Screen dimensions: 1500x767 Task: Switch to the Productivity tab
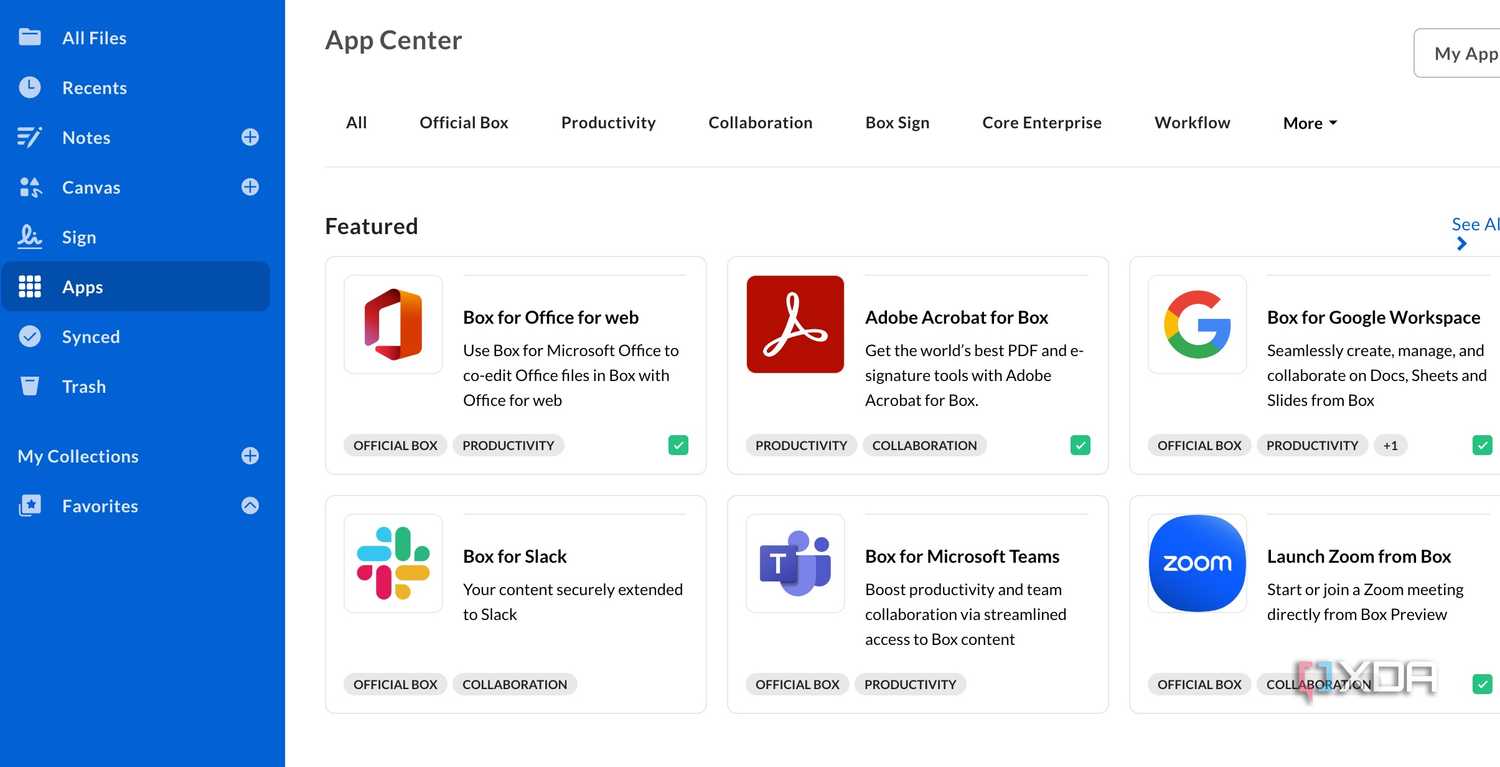[608, 122]
